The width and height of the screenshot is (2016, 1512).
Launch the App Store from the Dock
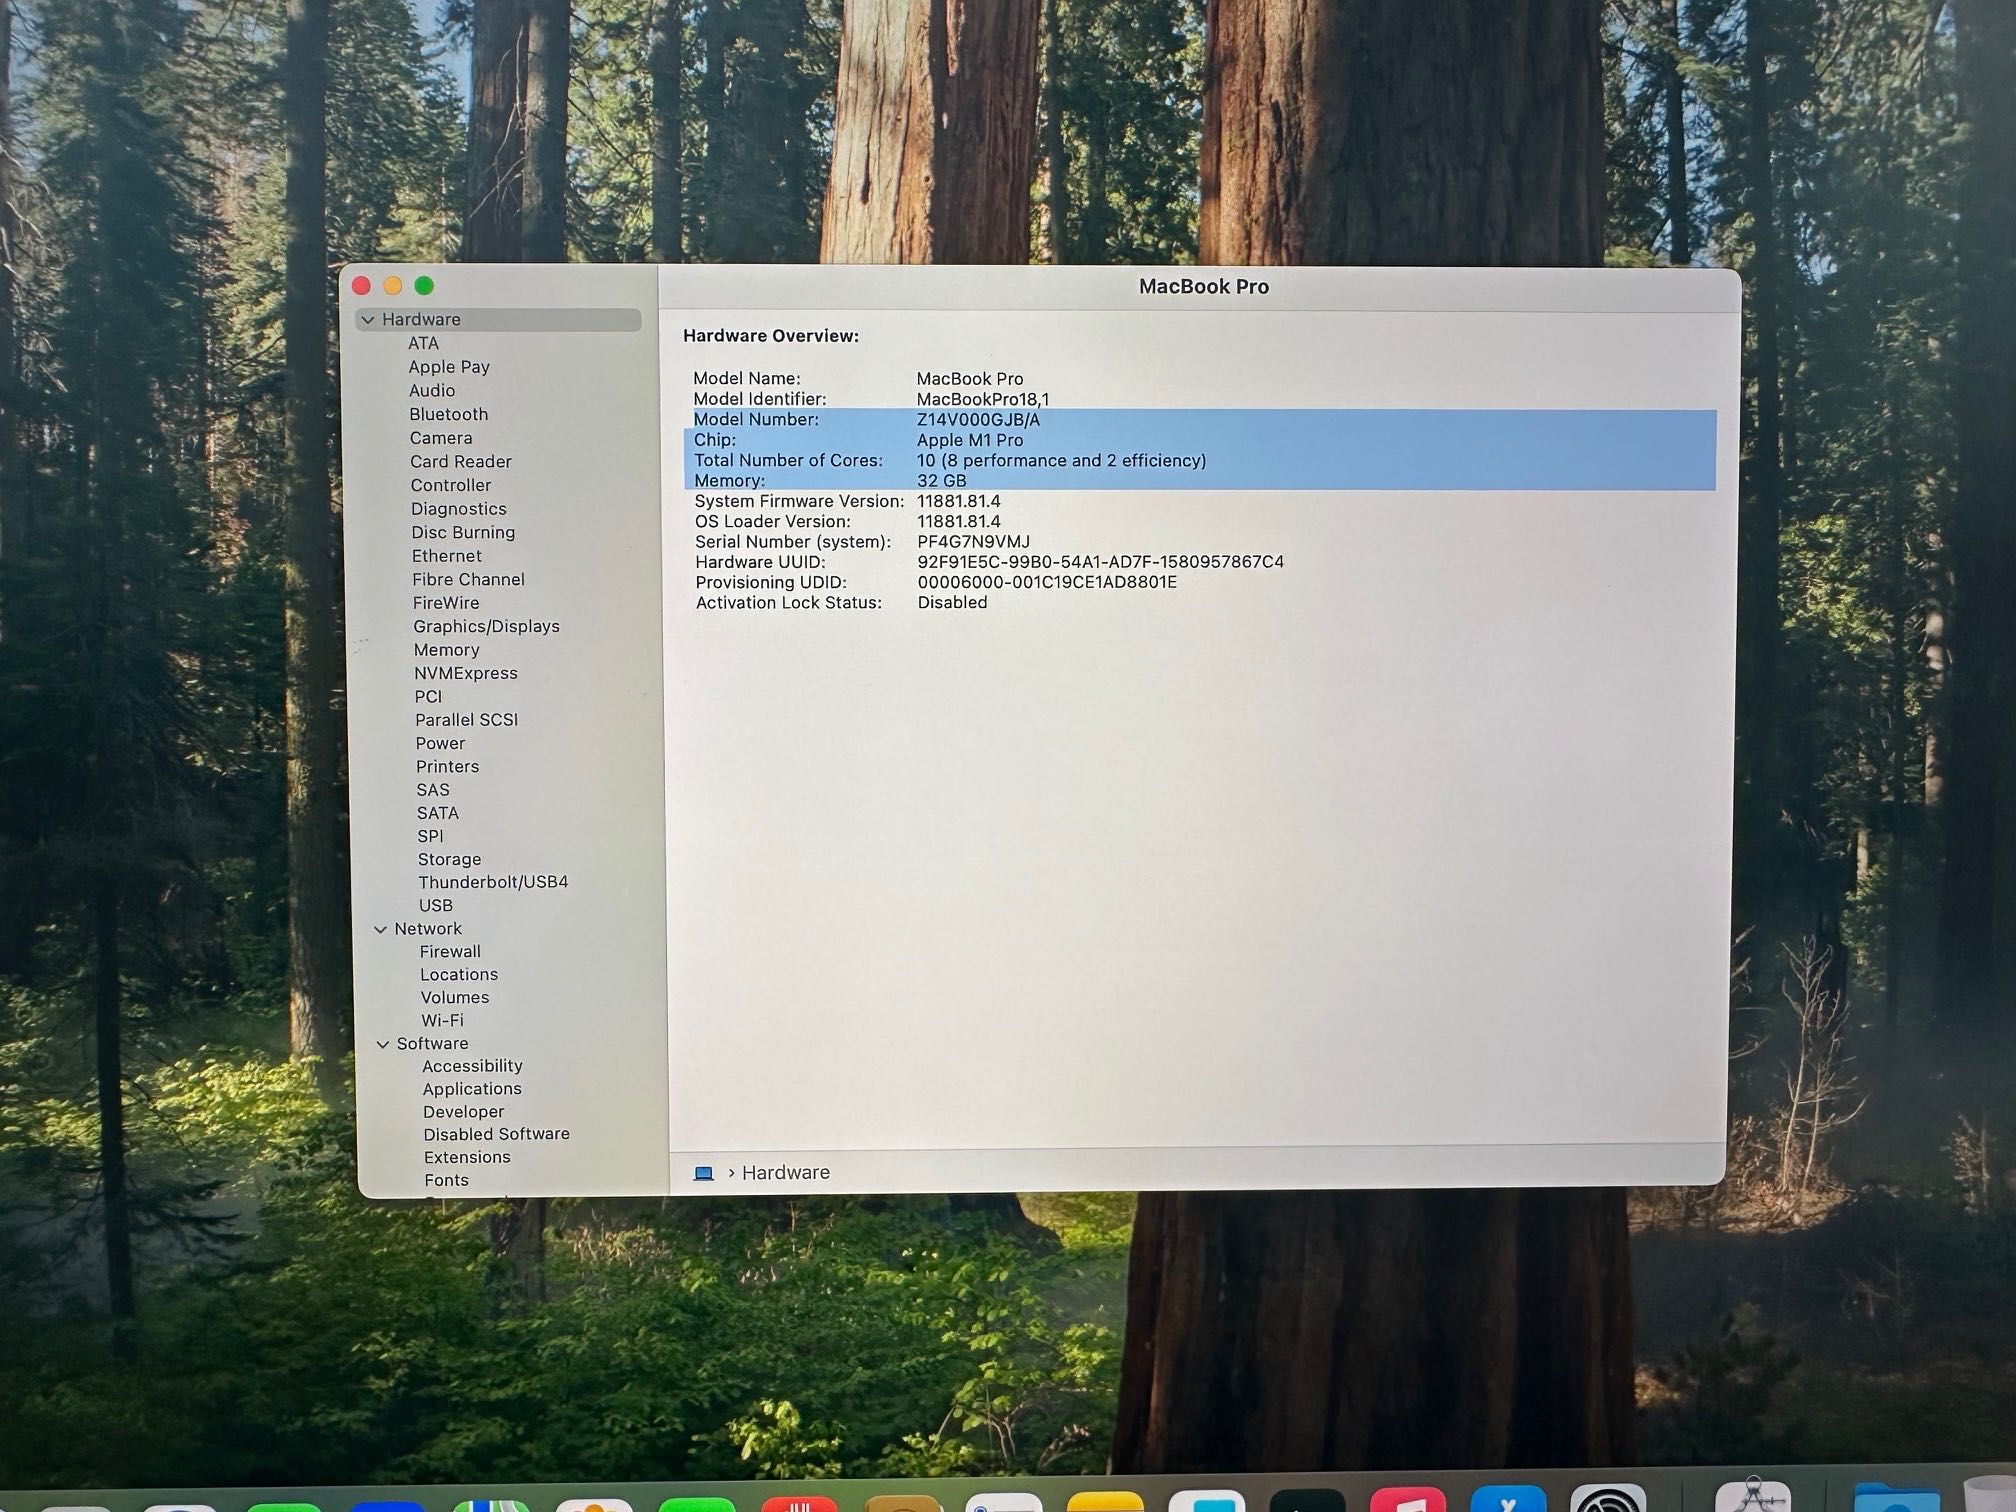point(1508,1500)
